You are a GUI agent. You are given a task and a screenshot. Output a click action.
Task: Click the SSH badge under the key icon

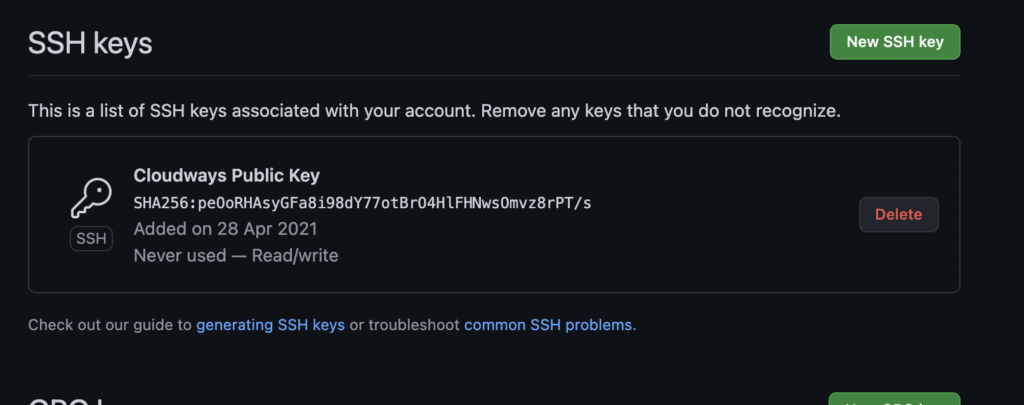click(x=91, y=240)
